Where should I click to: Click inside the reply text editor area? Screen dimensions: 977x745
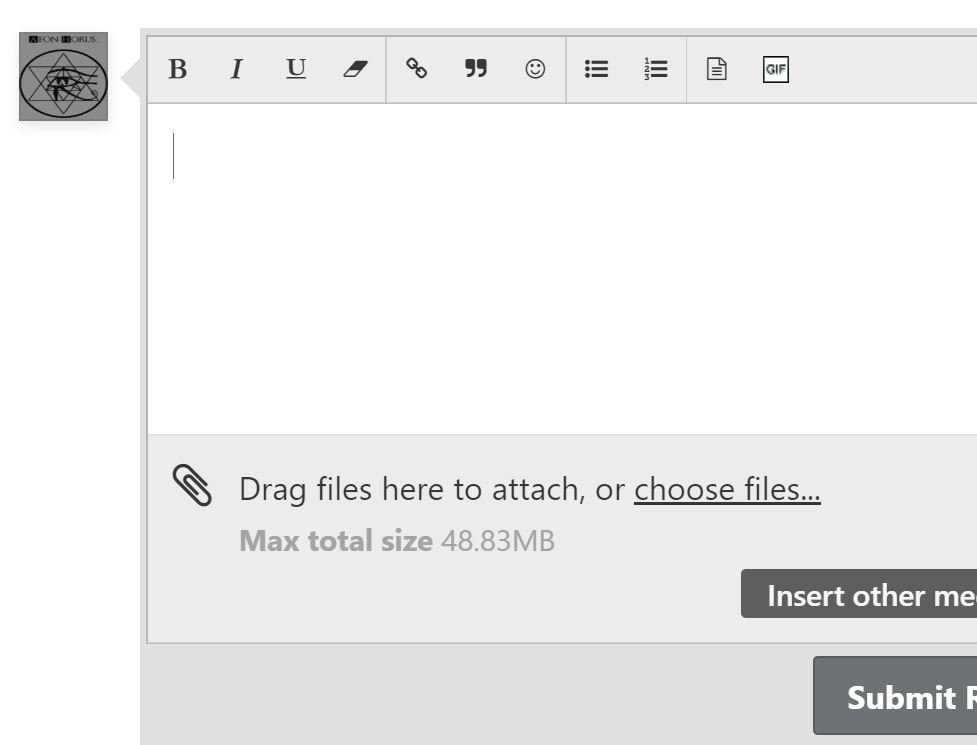[560, 270]
